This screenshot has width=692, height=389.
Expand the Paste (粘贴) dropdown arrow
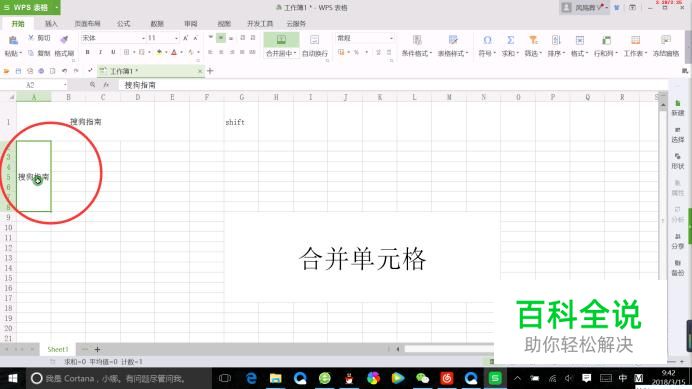[21, 53]
